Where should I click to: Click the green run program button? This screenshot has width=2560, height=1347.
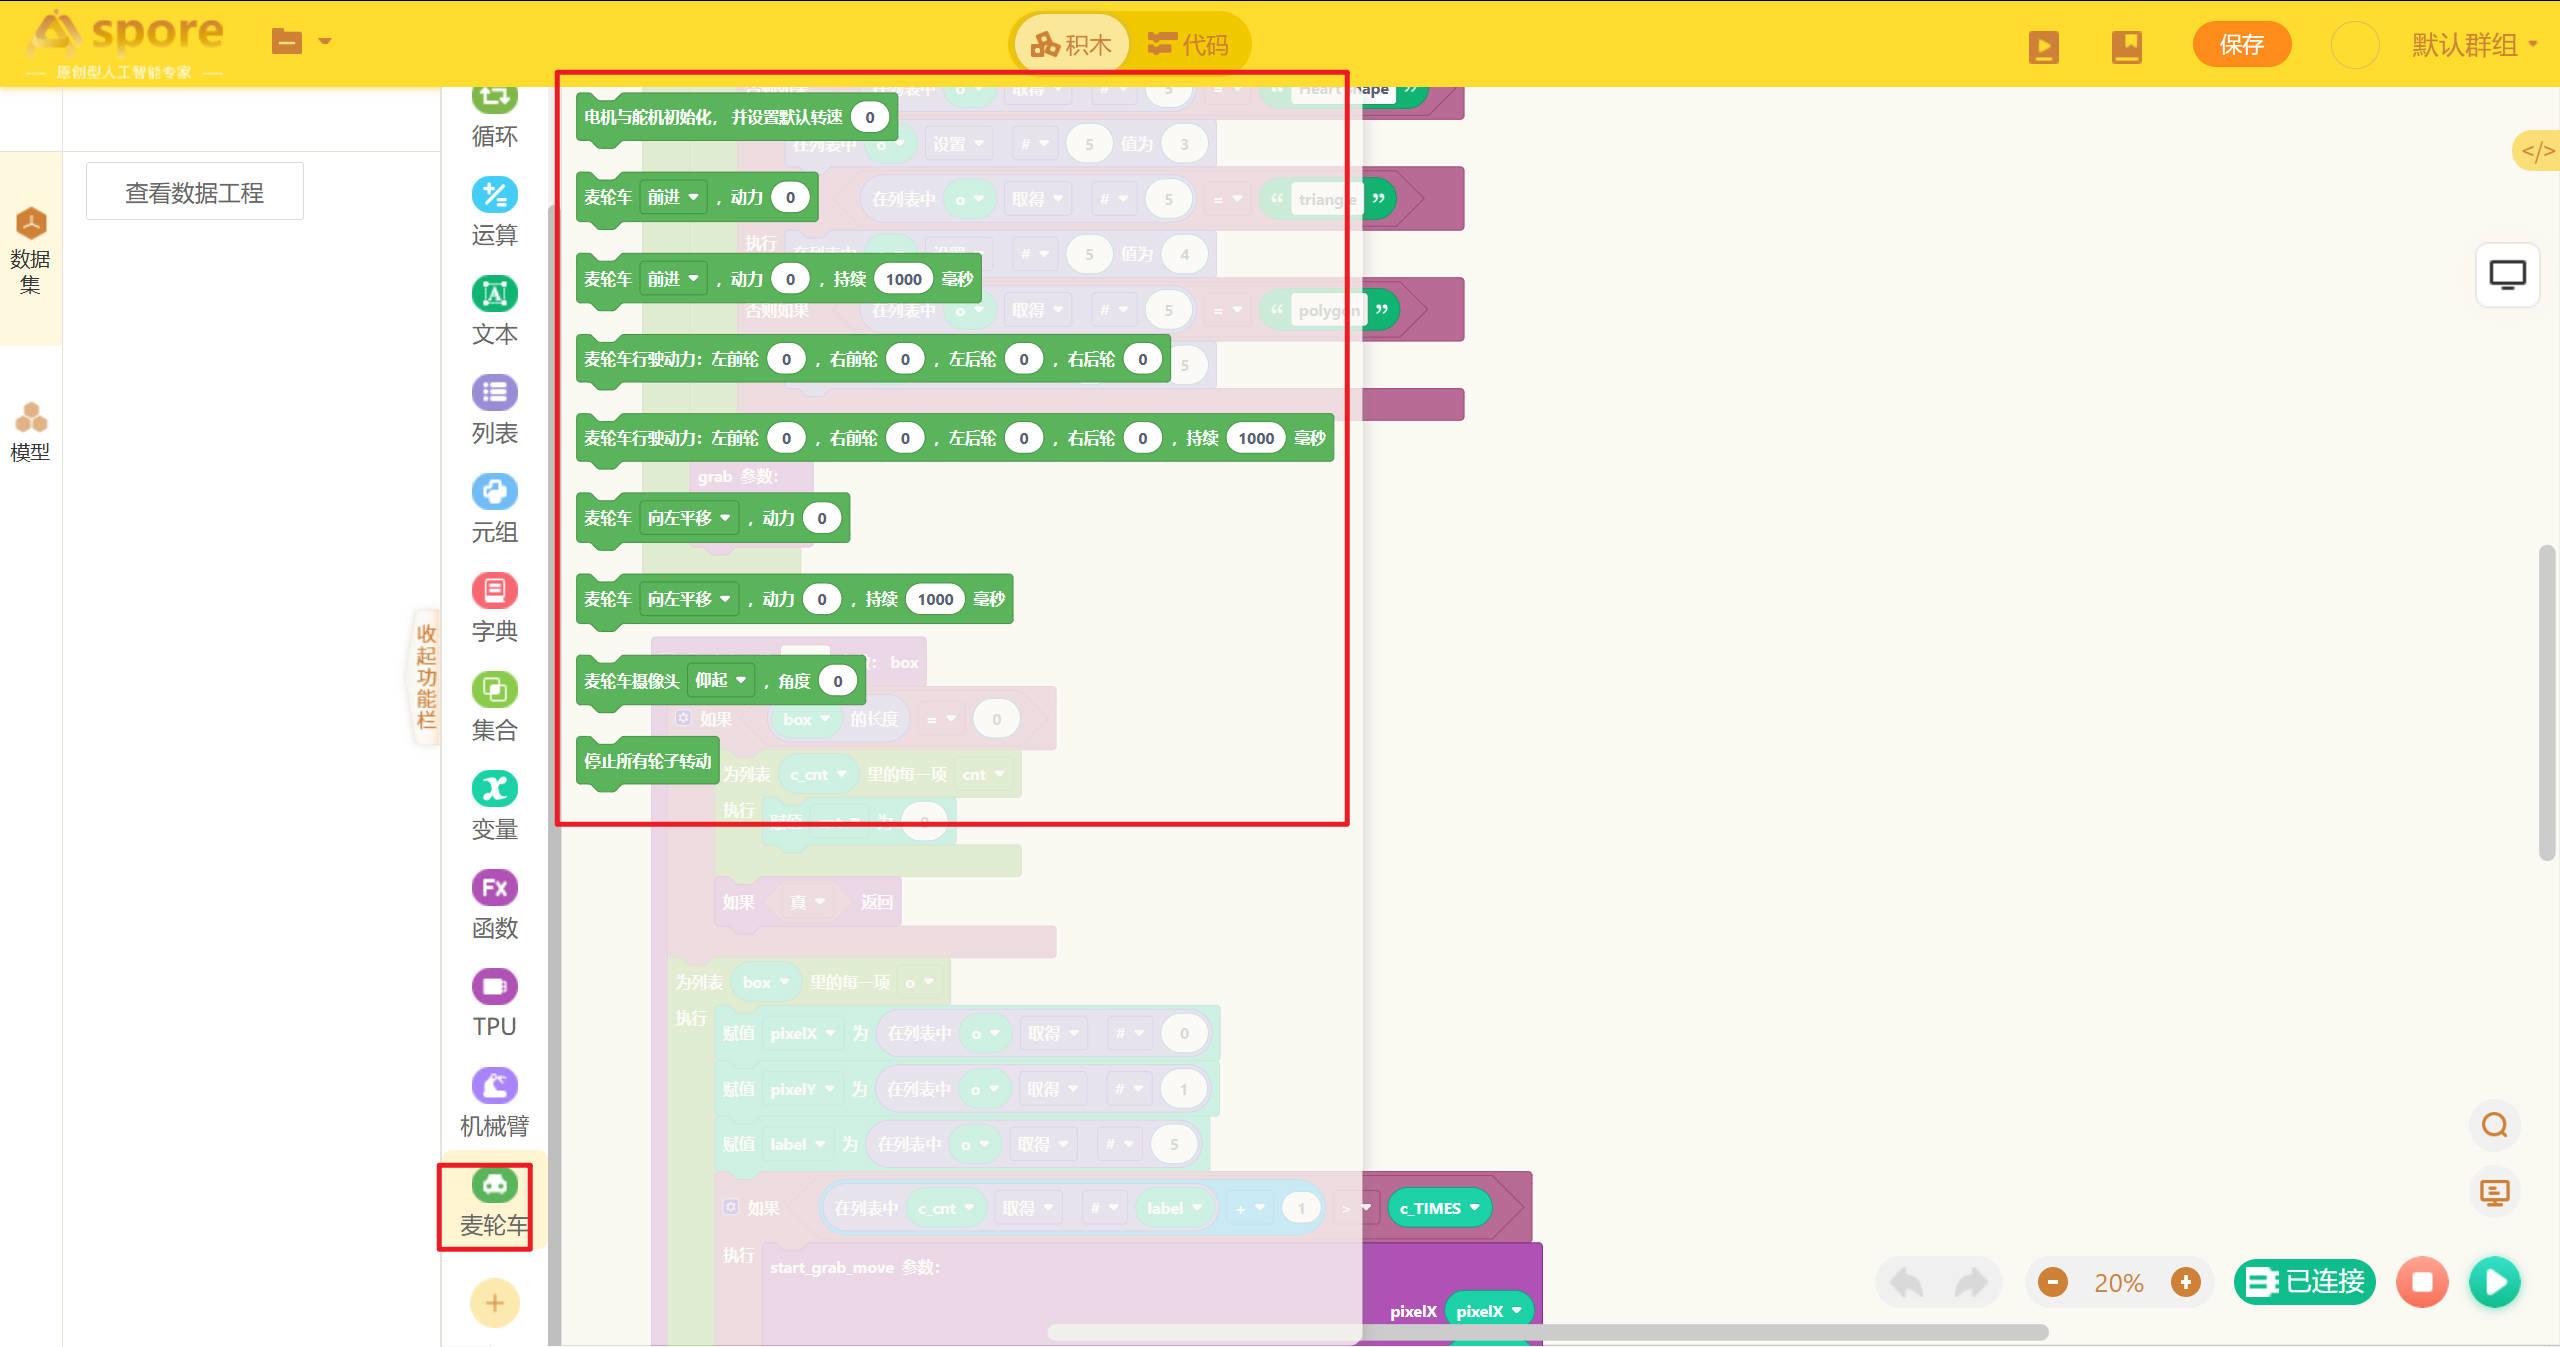(x=2494, y=1281)
